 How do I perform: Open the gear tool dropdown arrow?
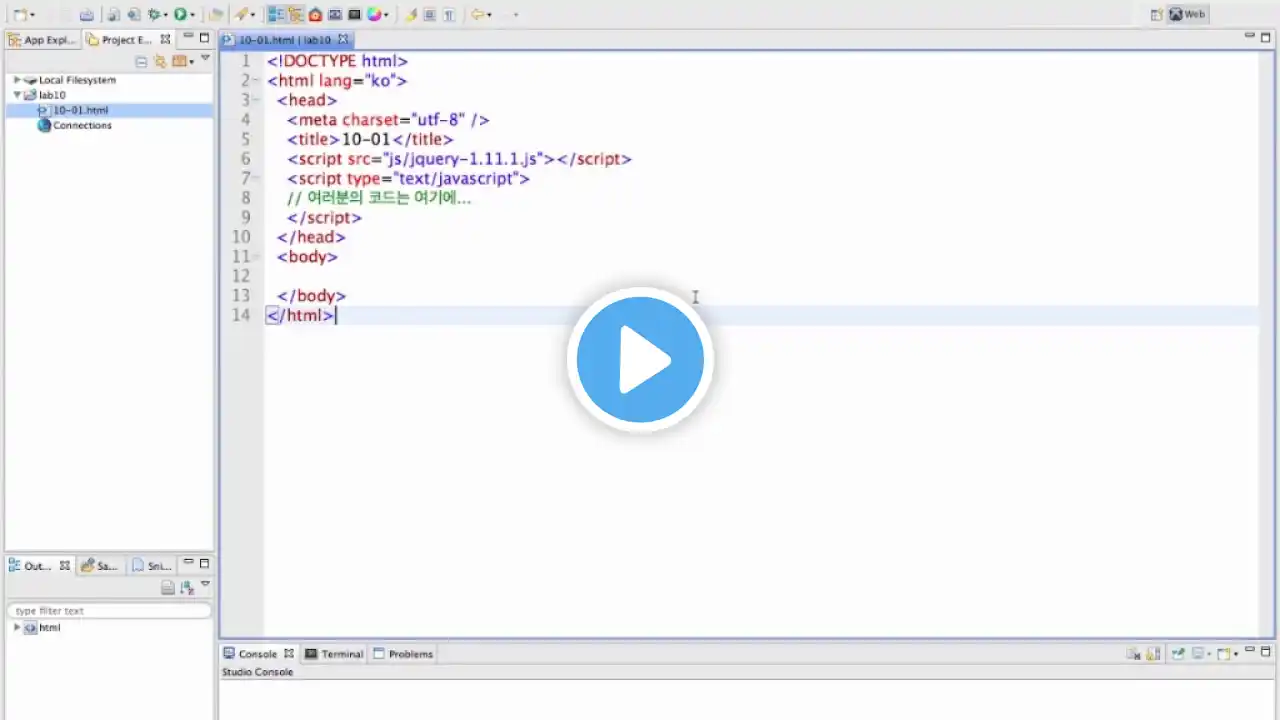(166, 15)
